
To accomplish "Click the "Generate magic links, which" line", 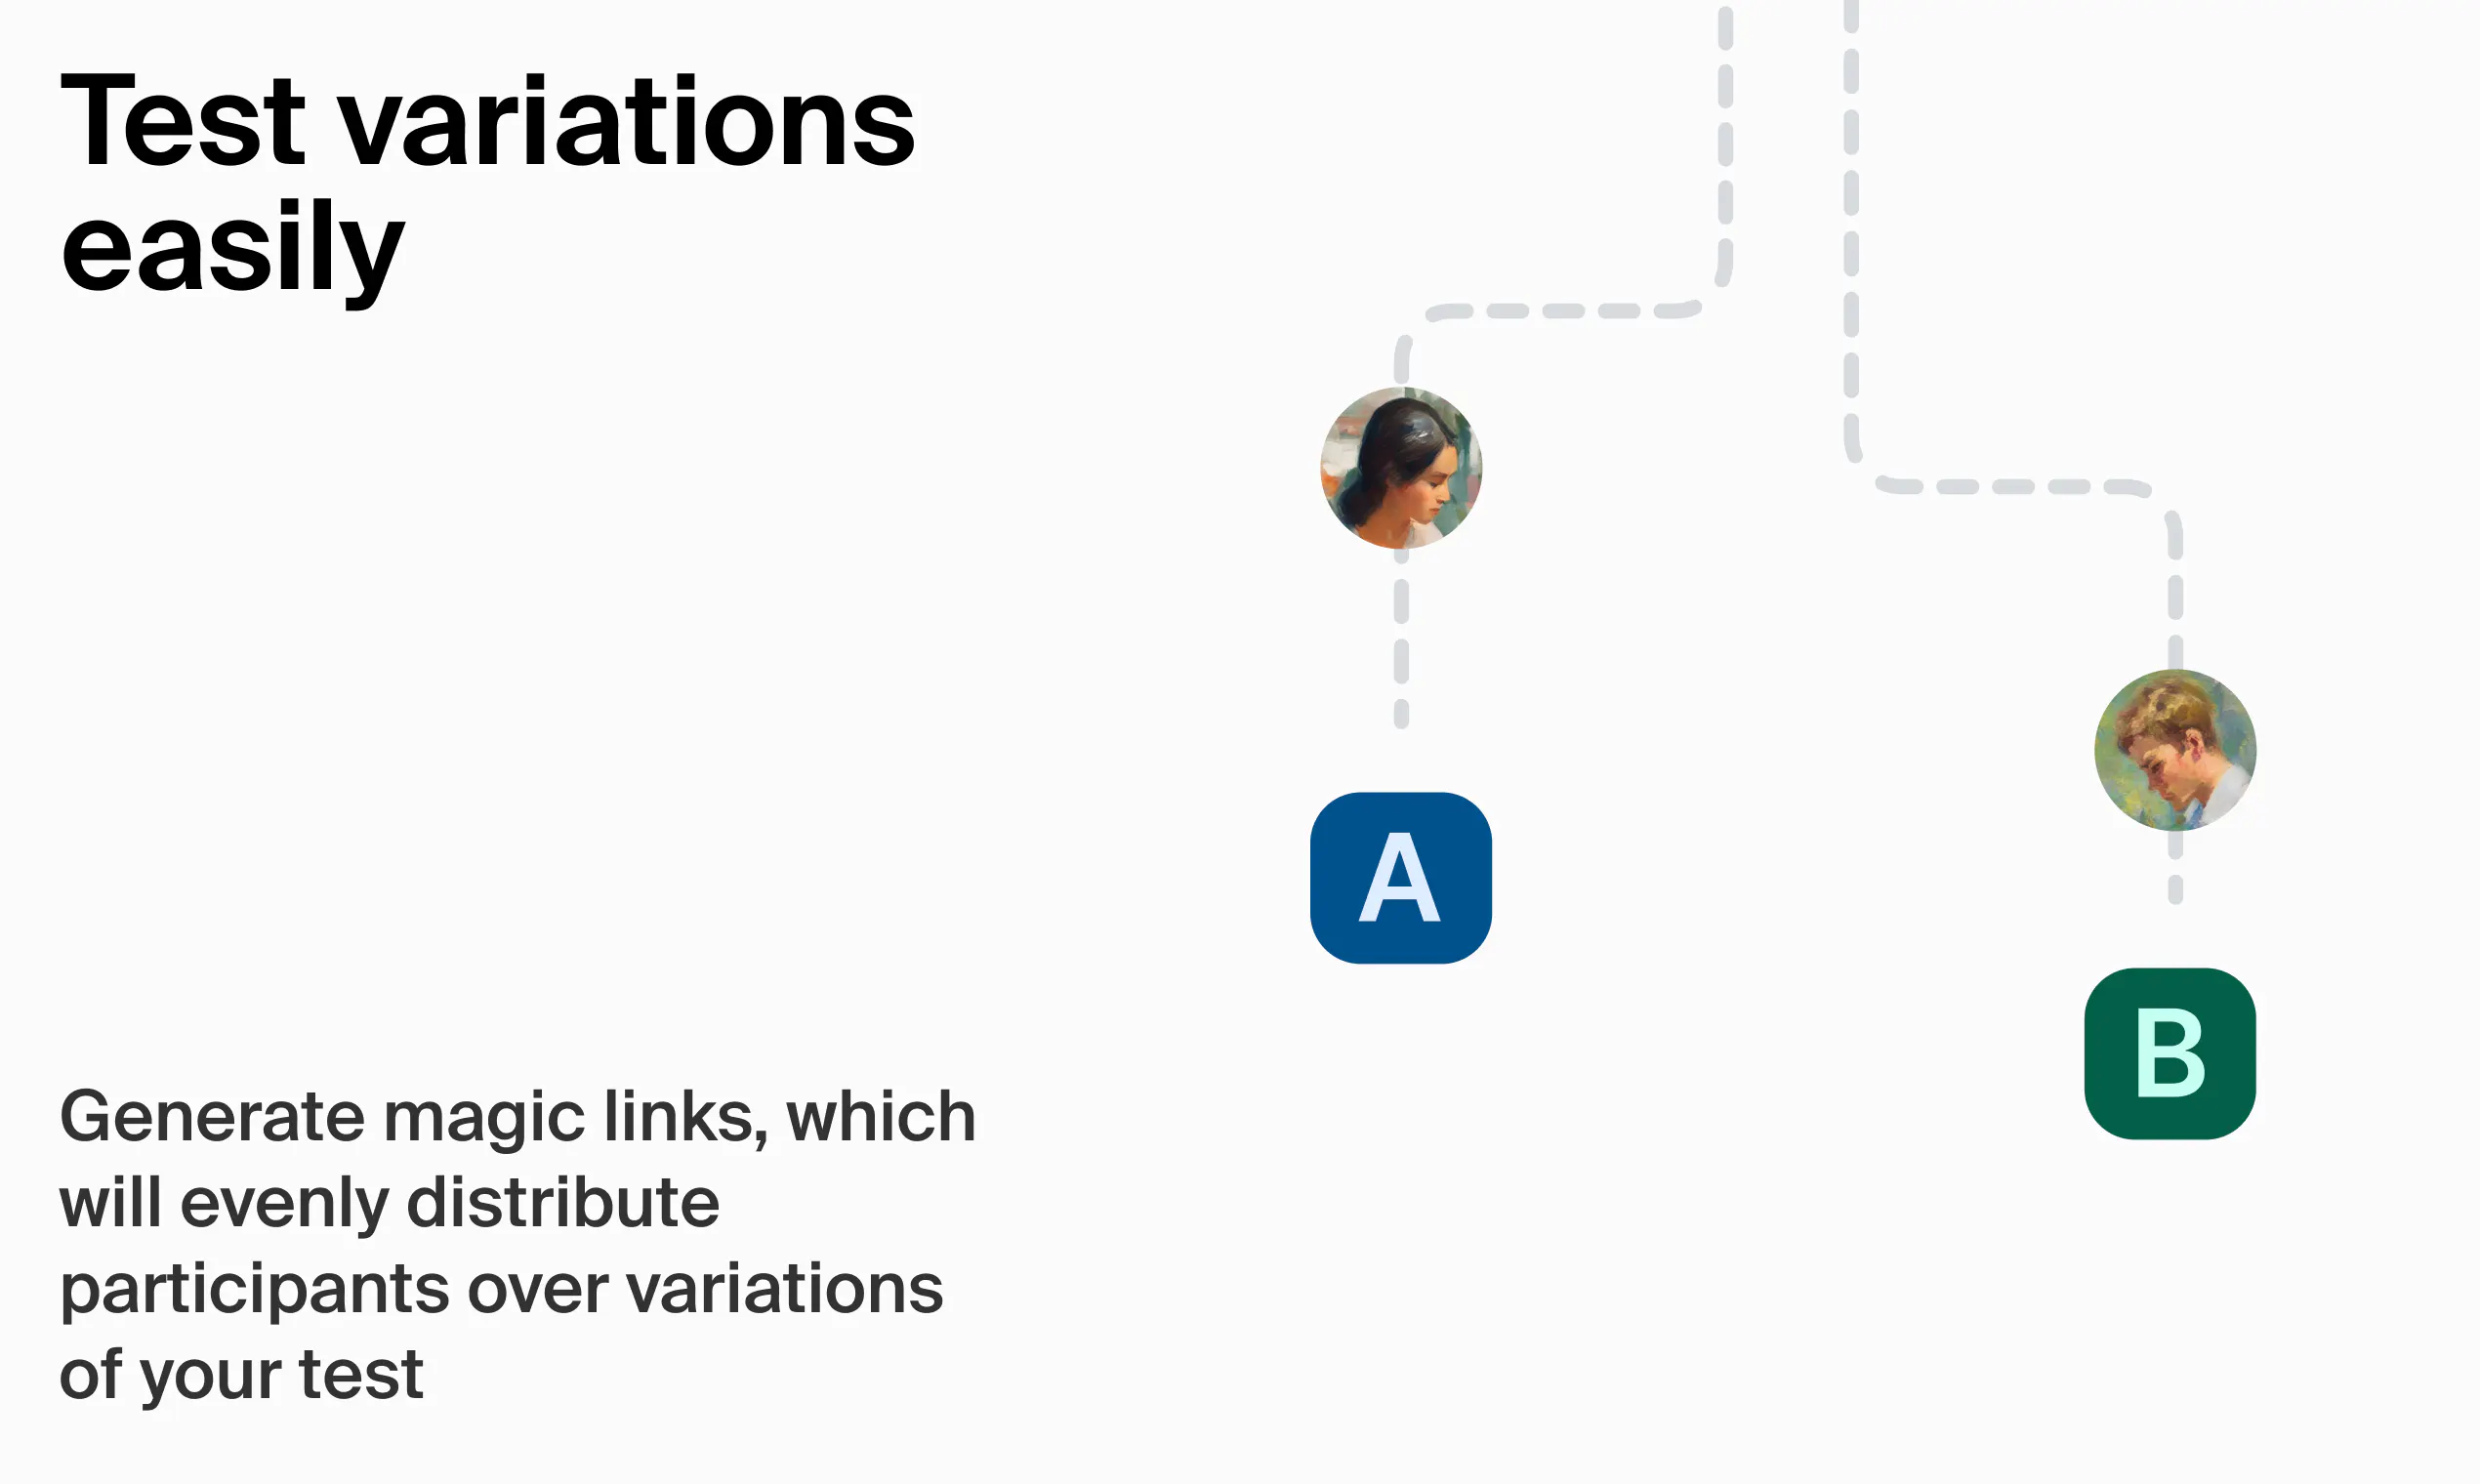I will click(517, 1117).
